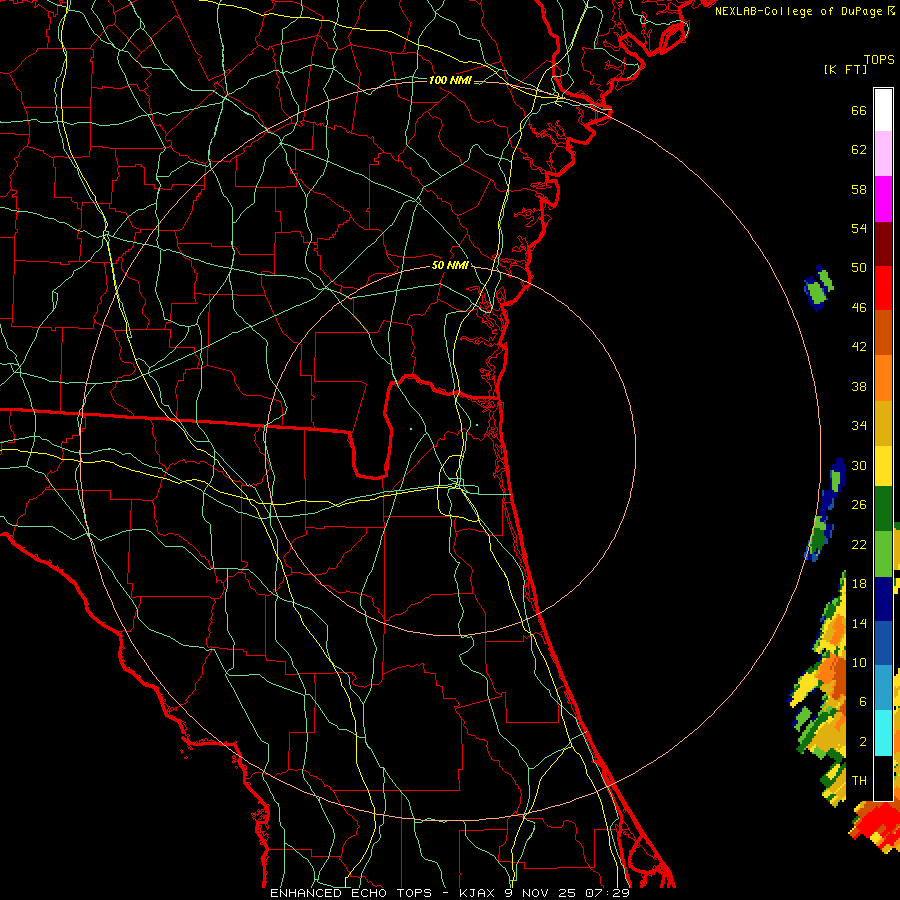Select the dark green legend swatch
Image resolution: width=900 pixels, height=900 pixels.
pyautogui.click(x=883, y=509)
